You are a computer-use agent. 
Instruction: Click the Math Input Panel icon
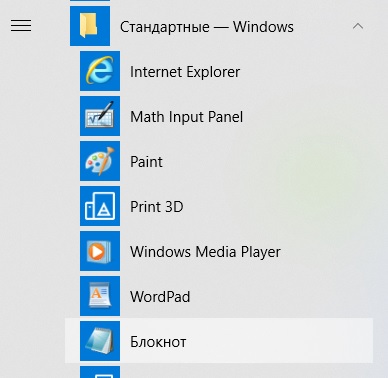(x=100, y=116)
